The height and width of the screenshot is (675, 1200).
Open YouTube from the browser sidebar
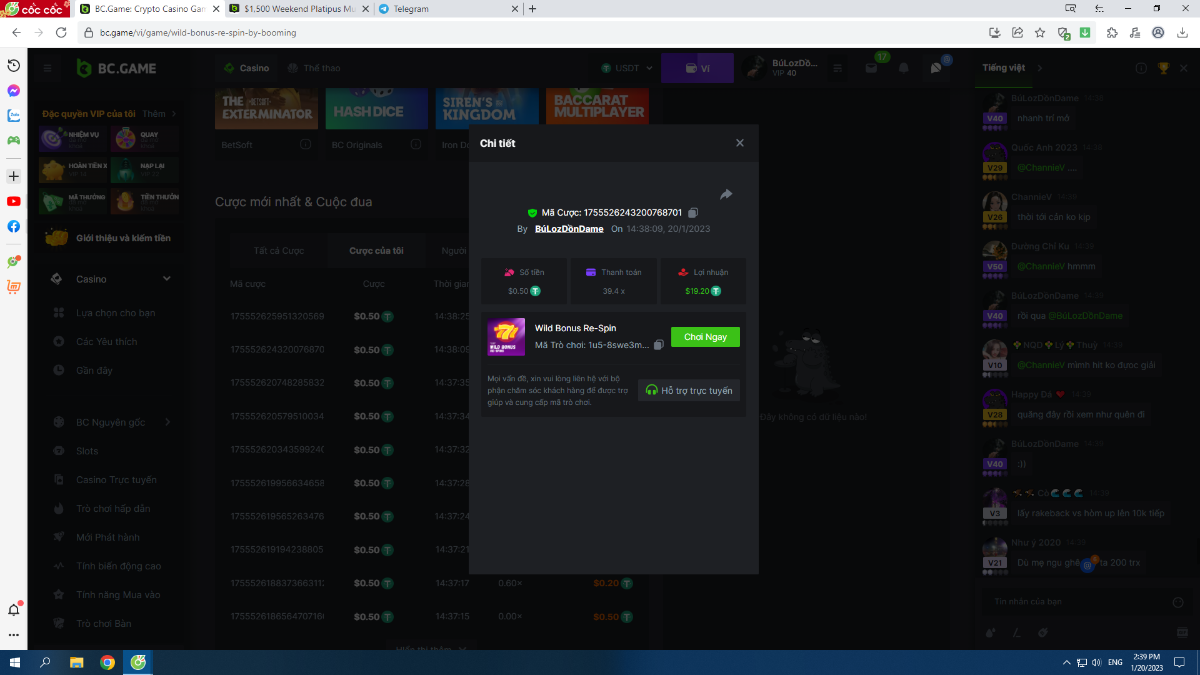(x=14, y=201)
